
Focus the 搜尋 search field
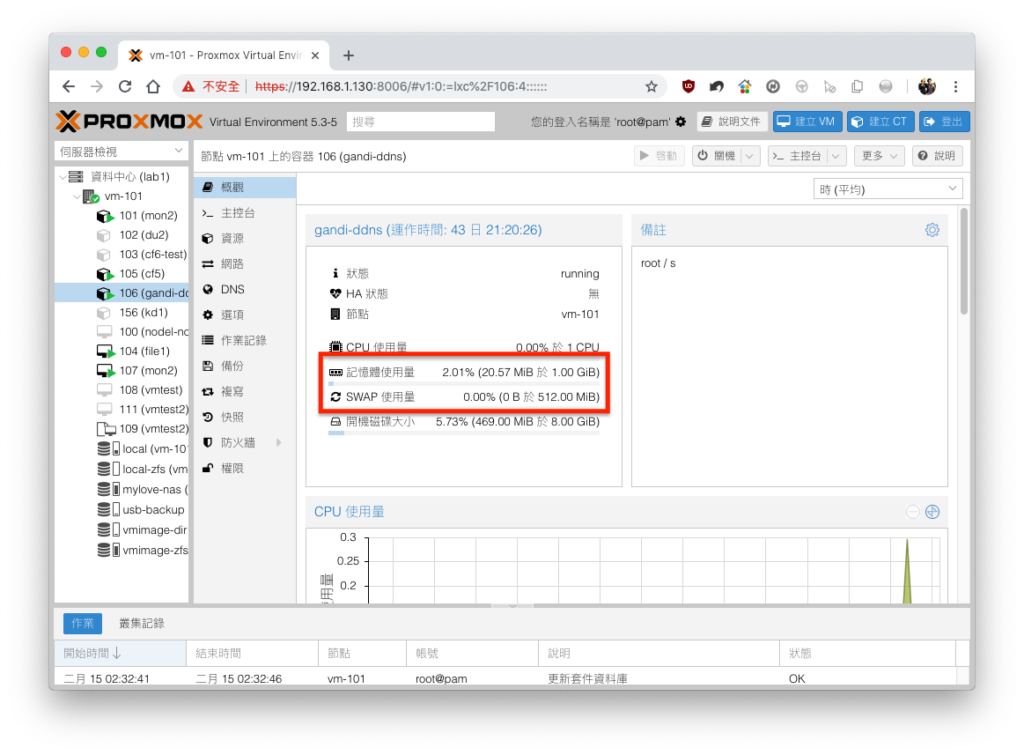[x=421, y=122]
